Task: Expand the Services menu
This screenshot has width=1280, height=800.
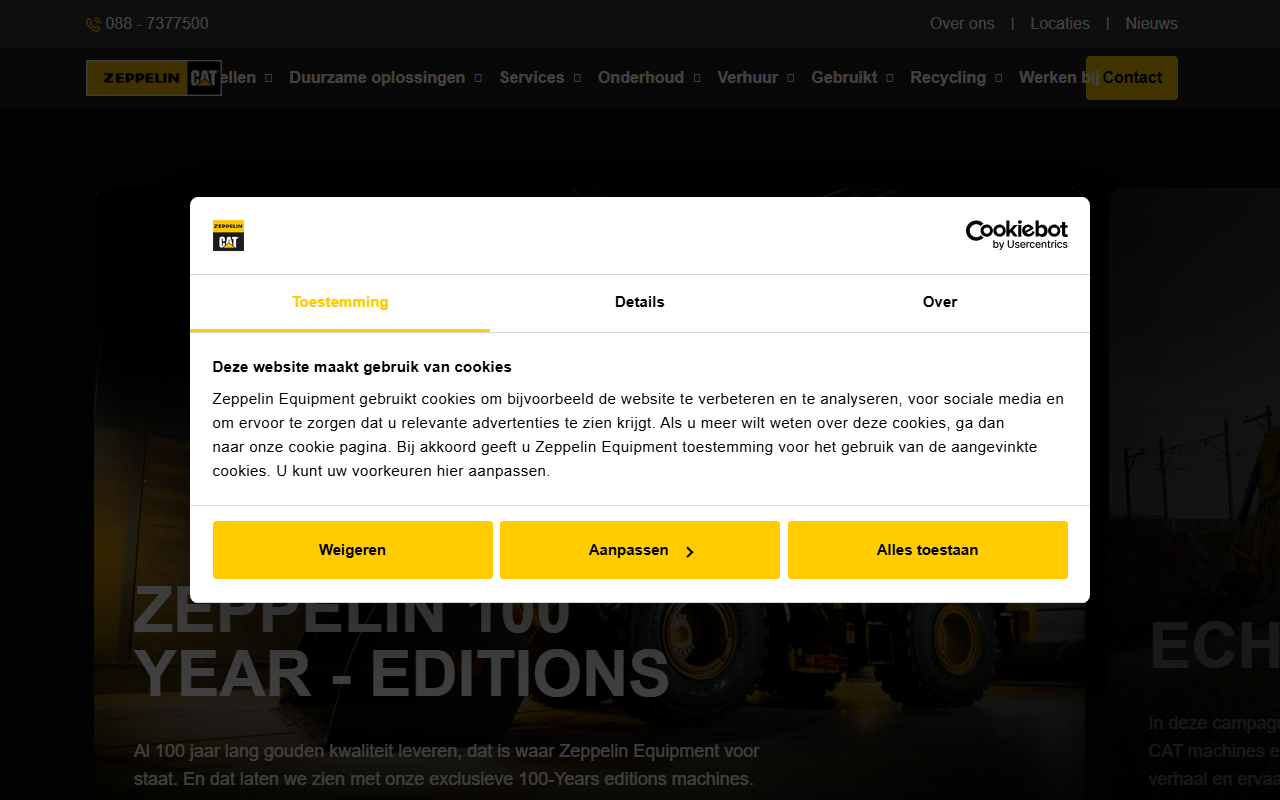Action: click(540, 78)
